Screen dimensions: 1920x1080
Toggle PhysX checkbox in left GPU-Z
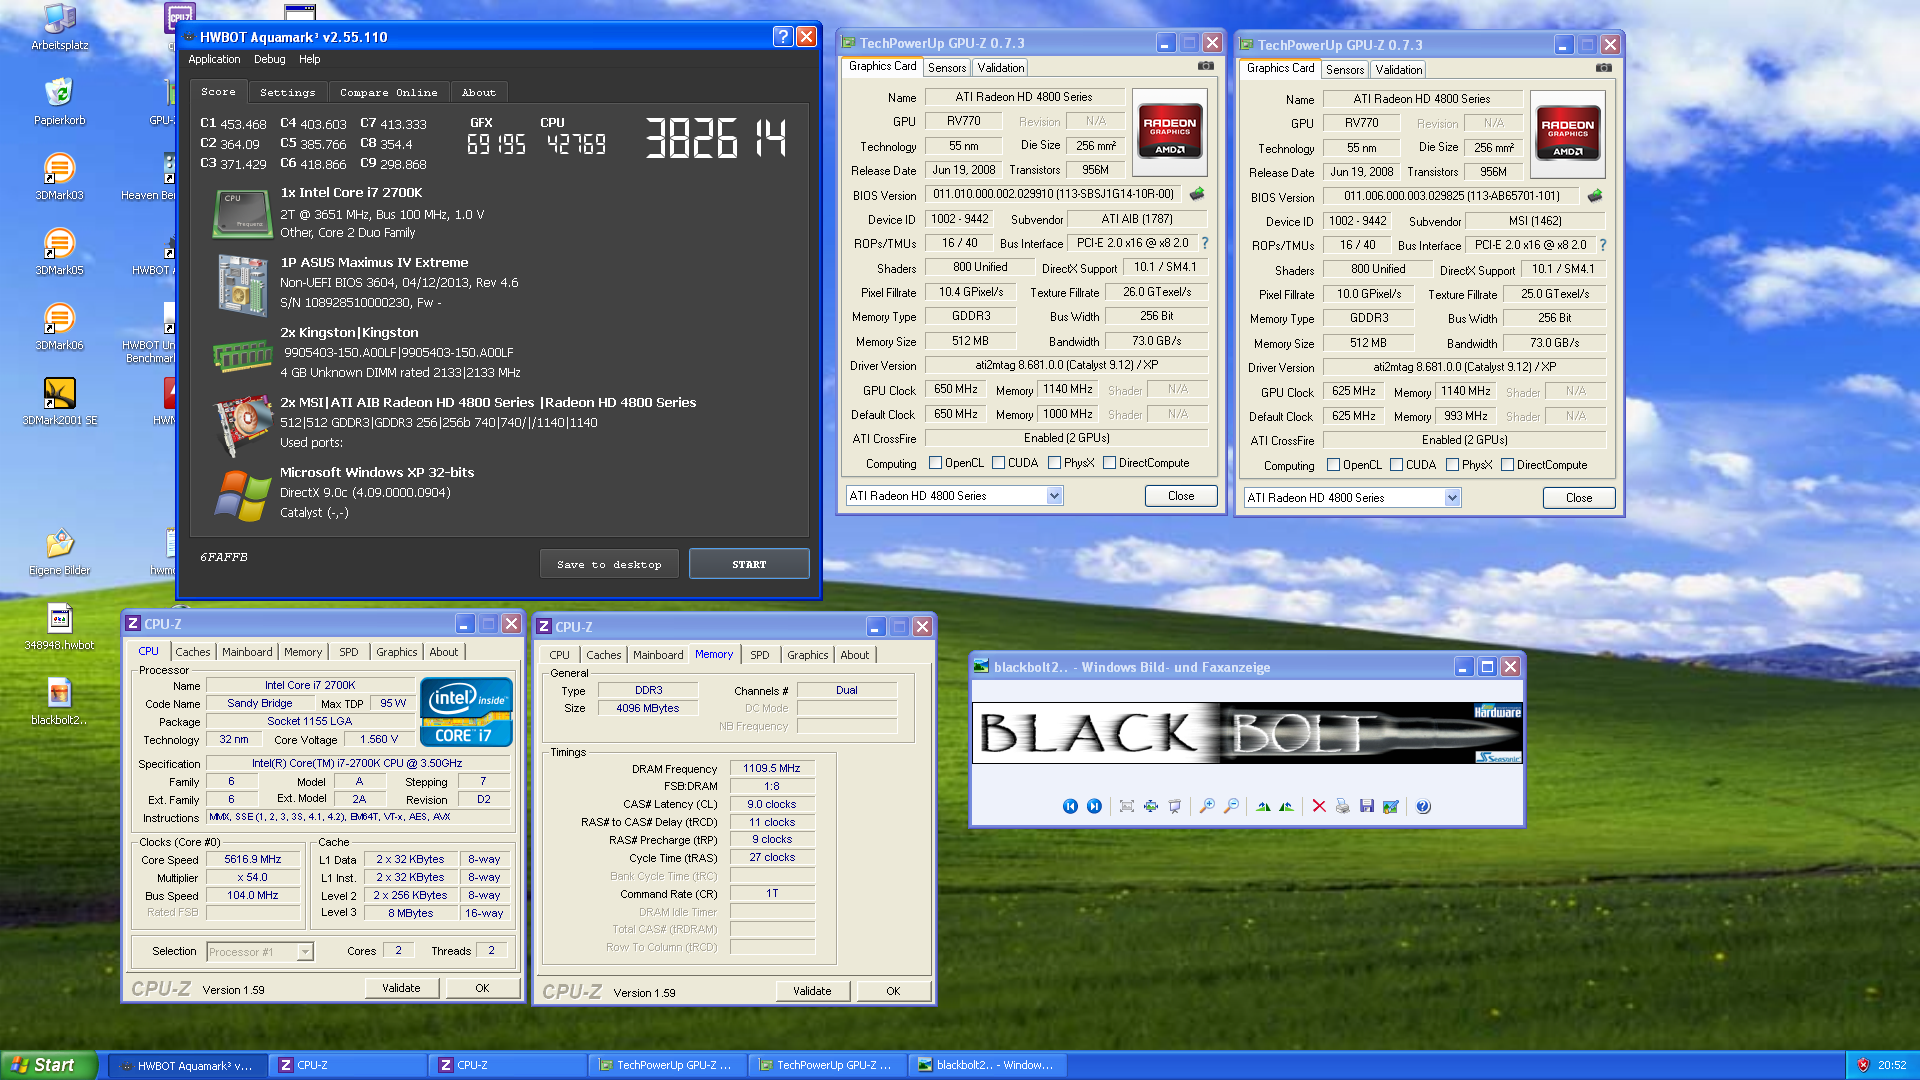pos(1055,463)
